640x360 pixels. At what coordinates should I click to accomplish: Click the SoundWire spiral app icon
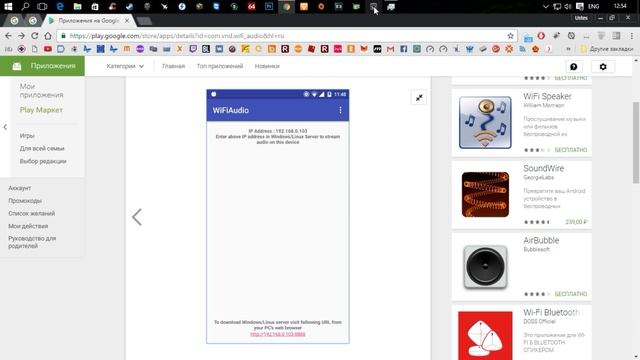pos(485,194)
